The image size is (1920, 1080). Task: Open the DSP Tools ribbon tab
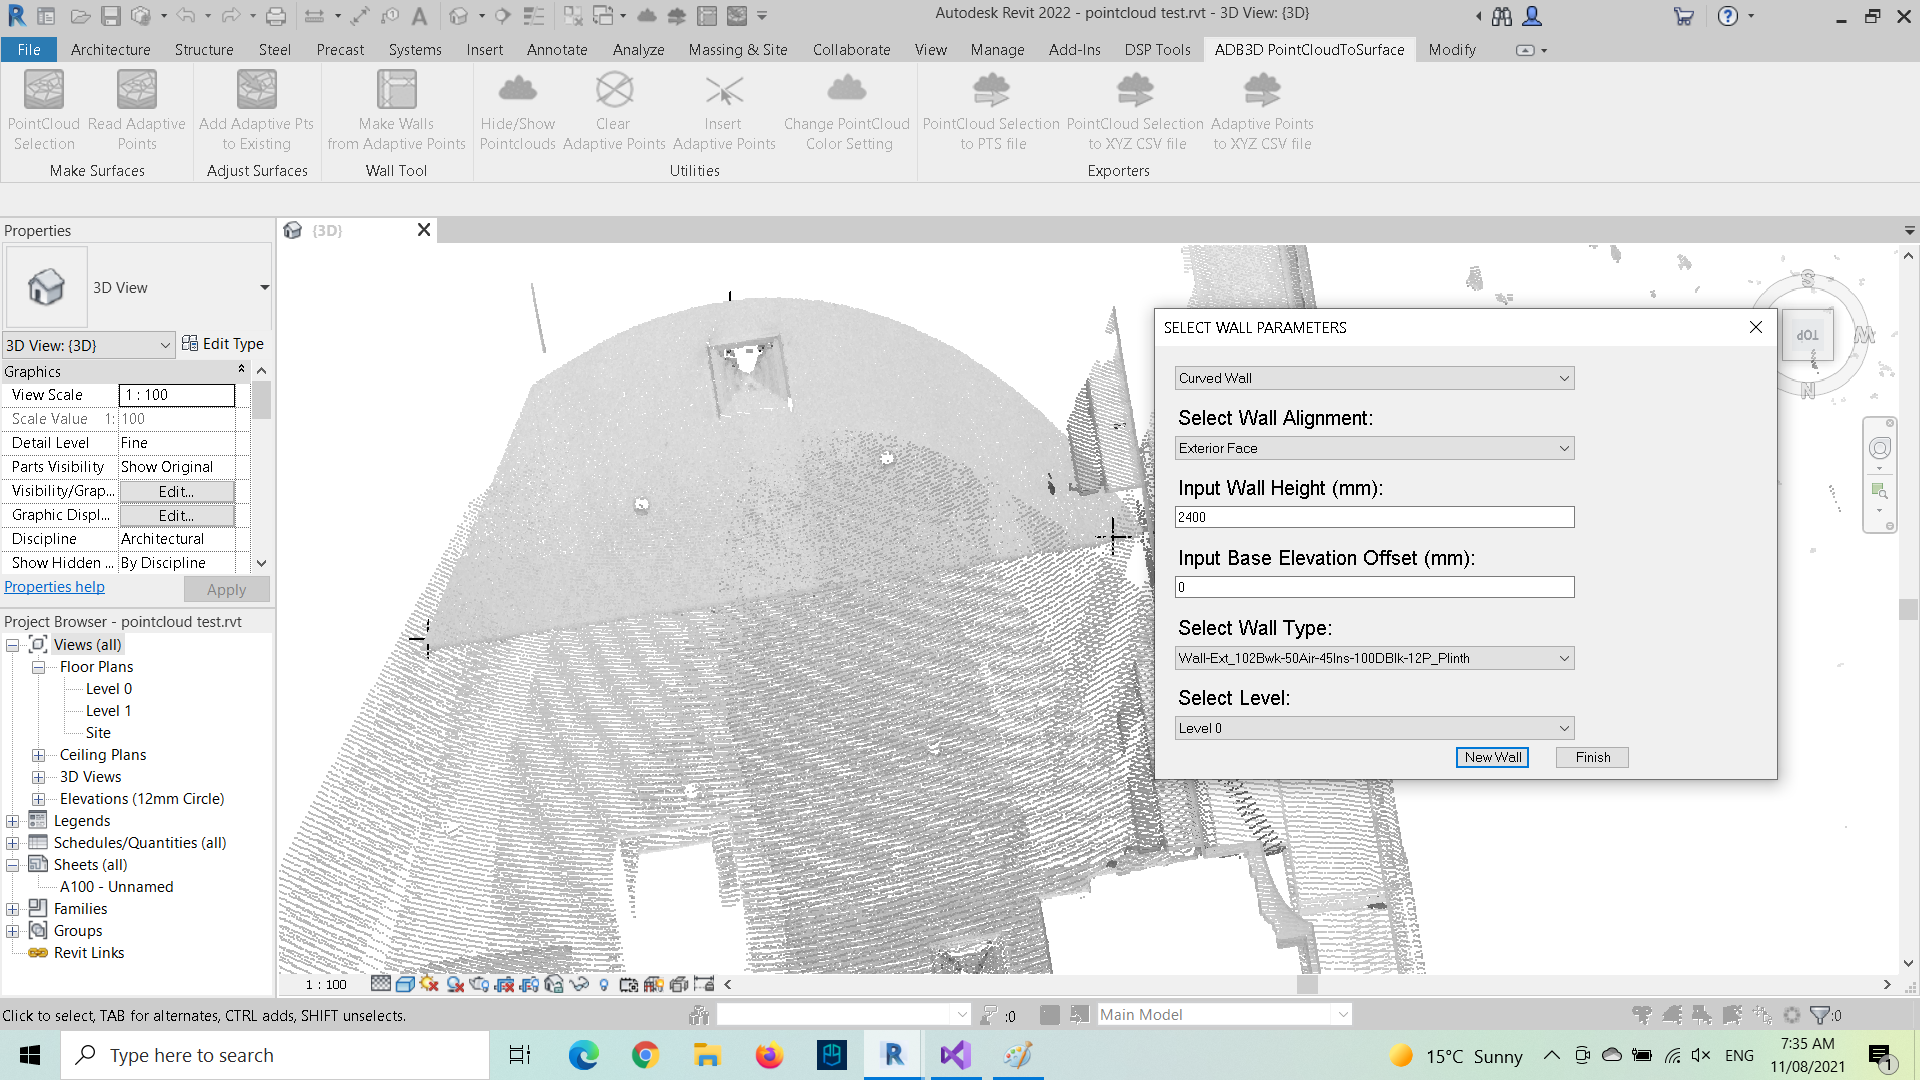point(1157,49)
